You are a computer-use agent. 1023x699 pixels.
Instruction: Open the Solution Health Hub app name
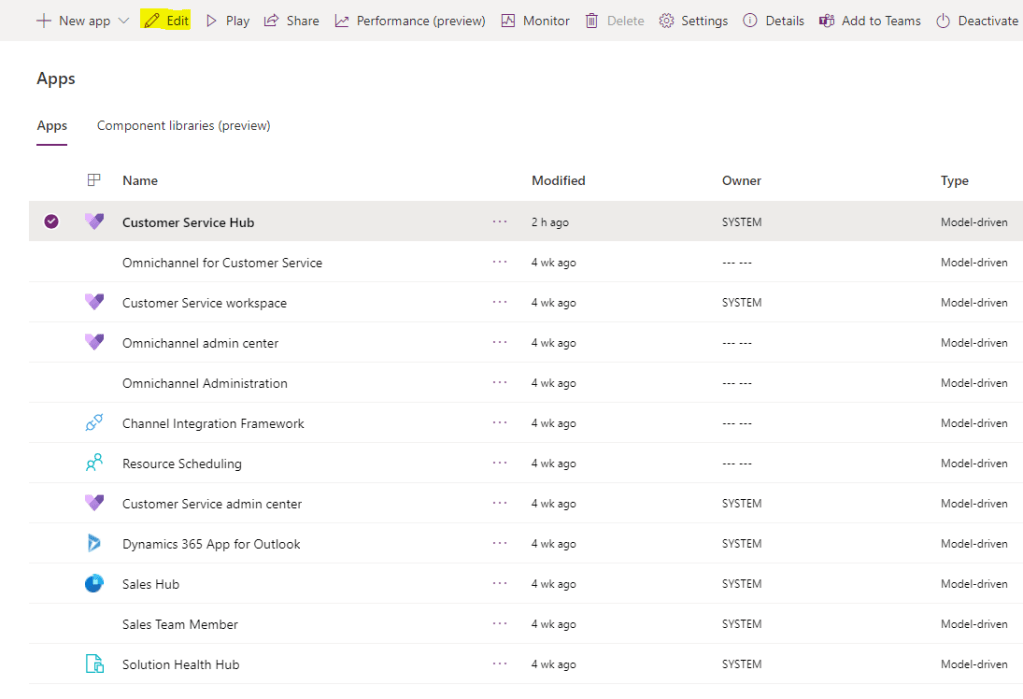(x=181, y=664)
